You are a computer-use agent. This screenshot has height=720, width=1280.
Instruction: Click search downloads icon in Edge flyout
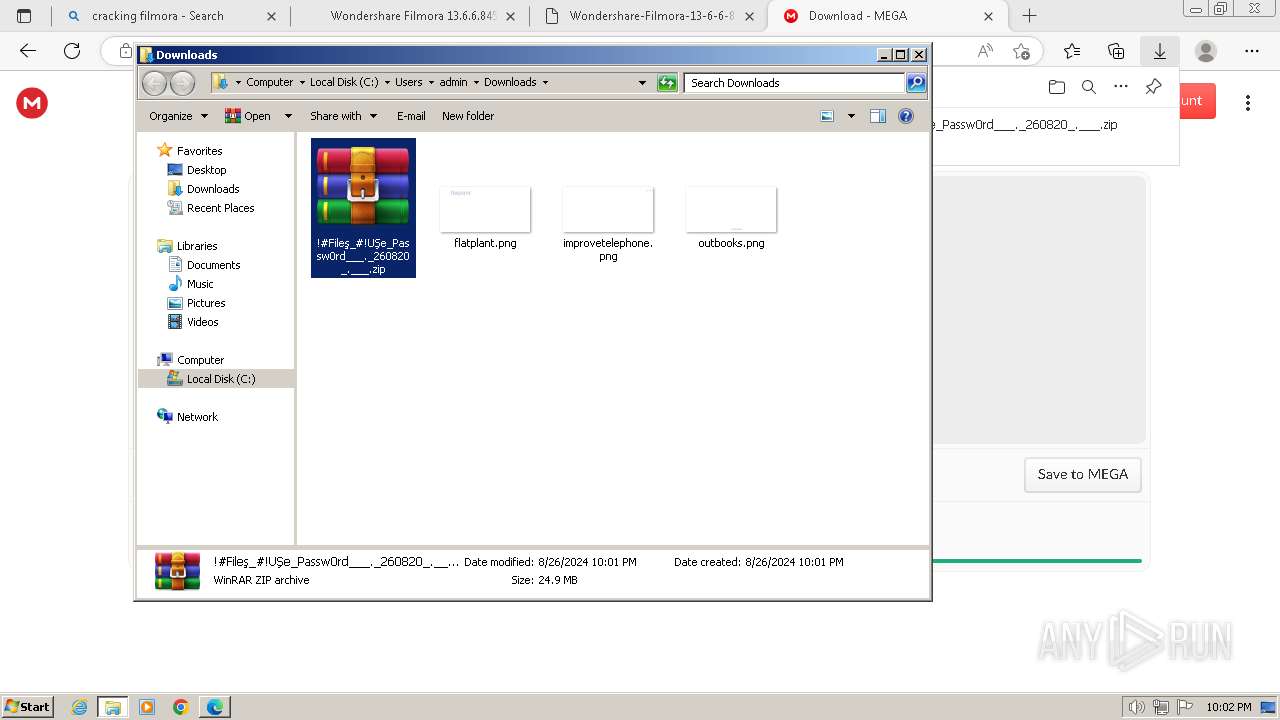(1089, 87)
